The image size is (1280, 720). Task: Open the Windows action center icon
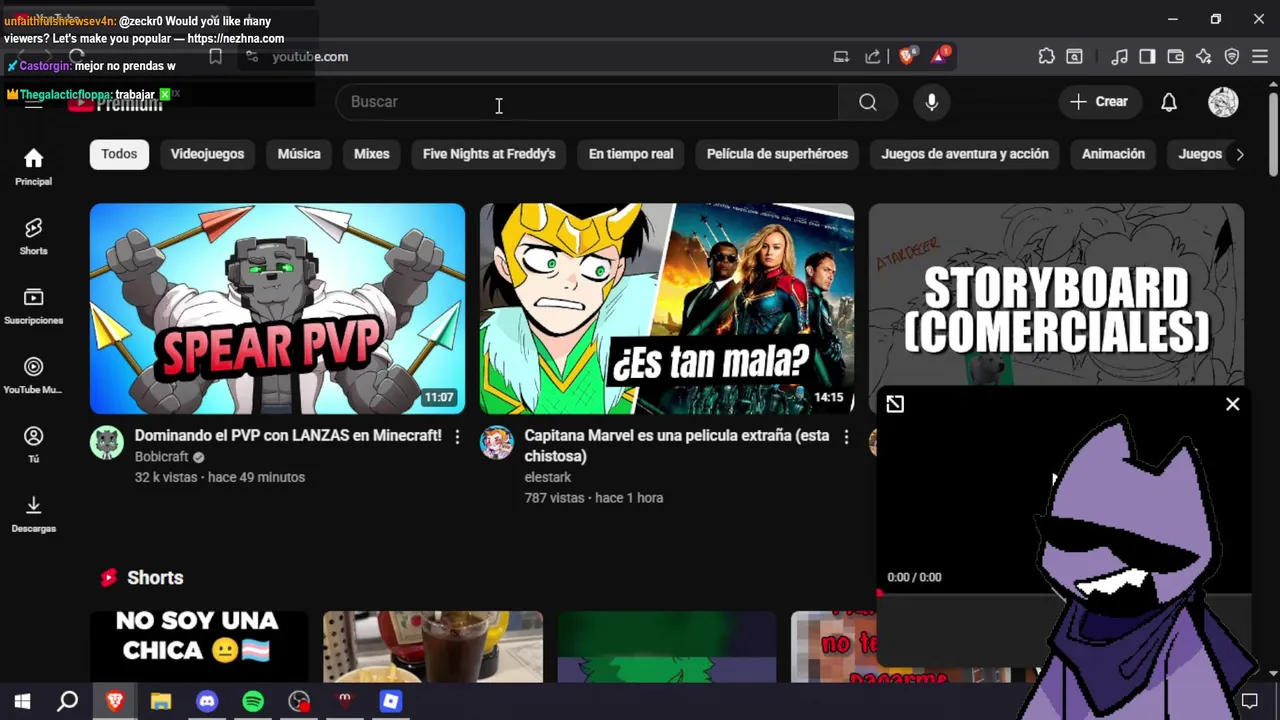click(x=1249, y=701)
